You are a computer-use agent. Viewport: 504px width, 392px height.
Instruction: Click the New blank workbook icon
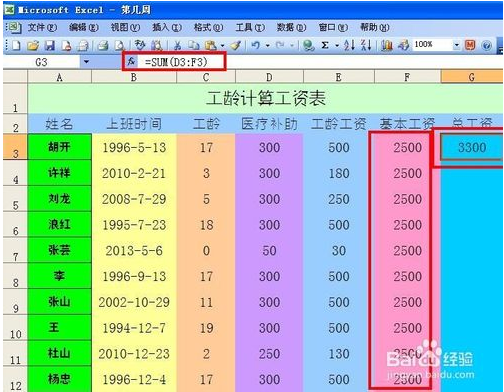pyautogui.click(x=16, y=45)
